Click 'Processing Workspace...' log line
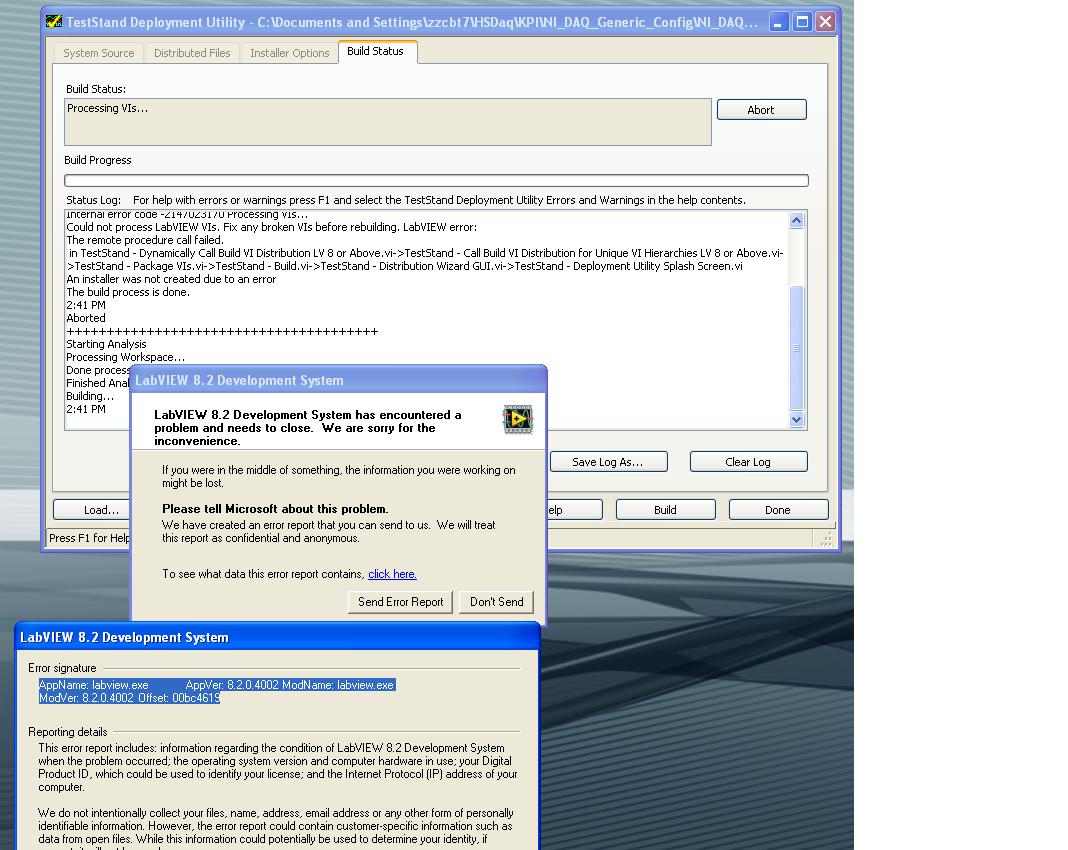 point(125,357)
